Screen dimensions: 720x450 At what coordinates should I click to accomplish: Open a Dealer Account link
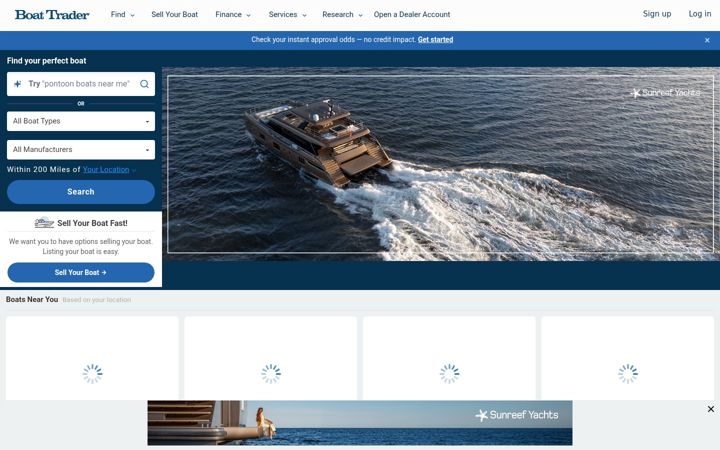coord(412,15)
